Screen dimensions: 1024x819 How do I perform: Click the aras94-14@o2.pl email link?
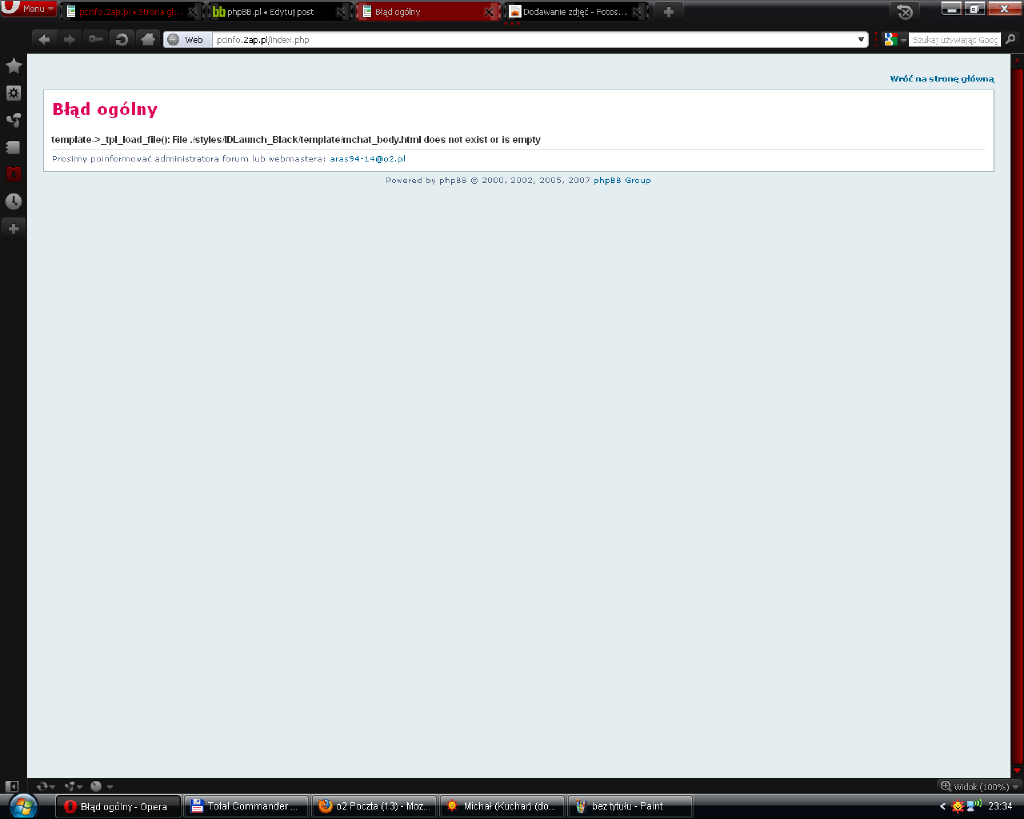click(367, 159)
